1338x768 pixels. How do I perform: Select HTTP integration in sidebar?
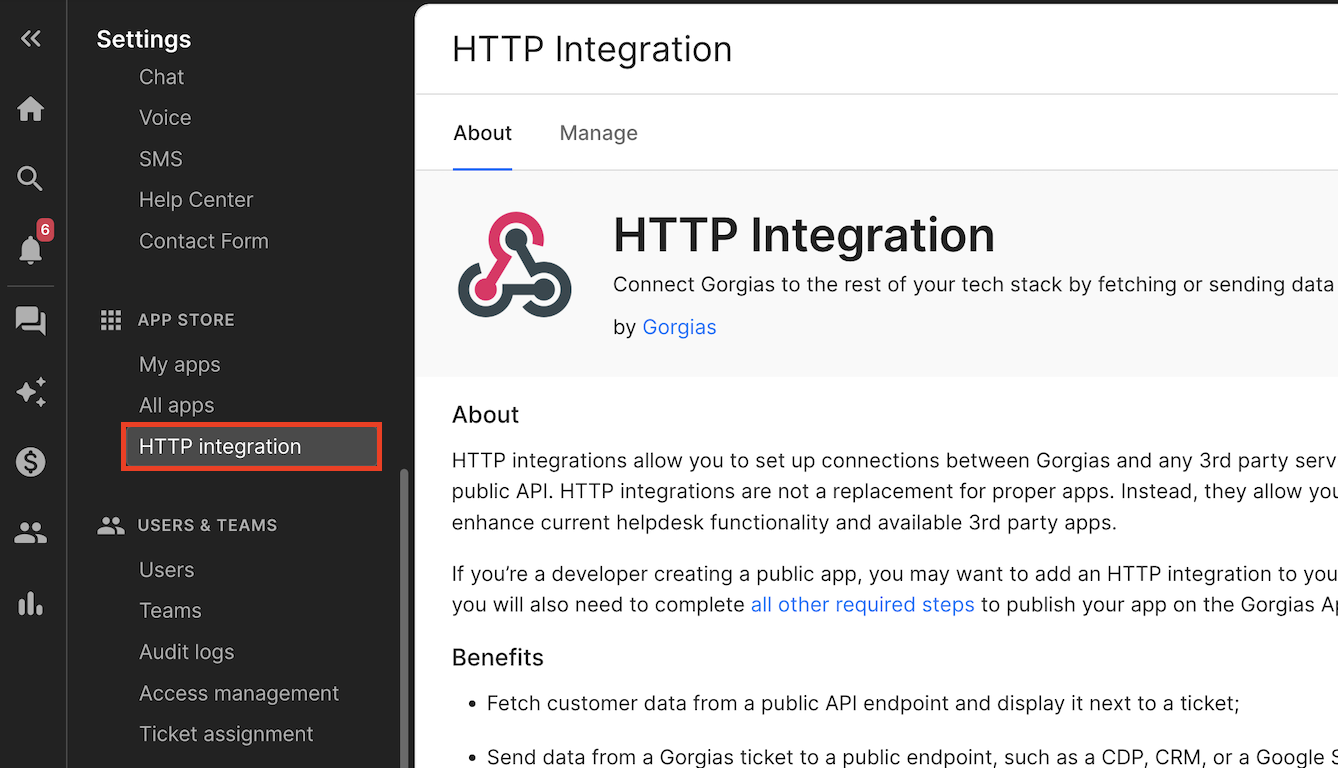click(251, 447)
